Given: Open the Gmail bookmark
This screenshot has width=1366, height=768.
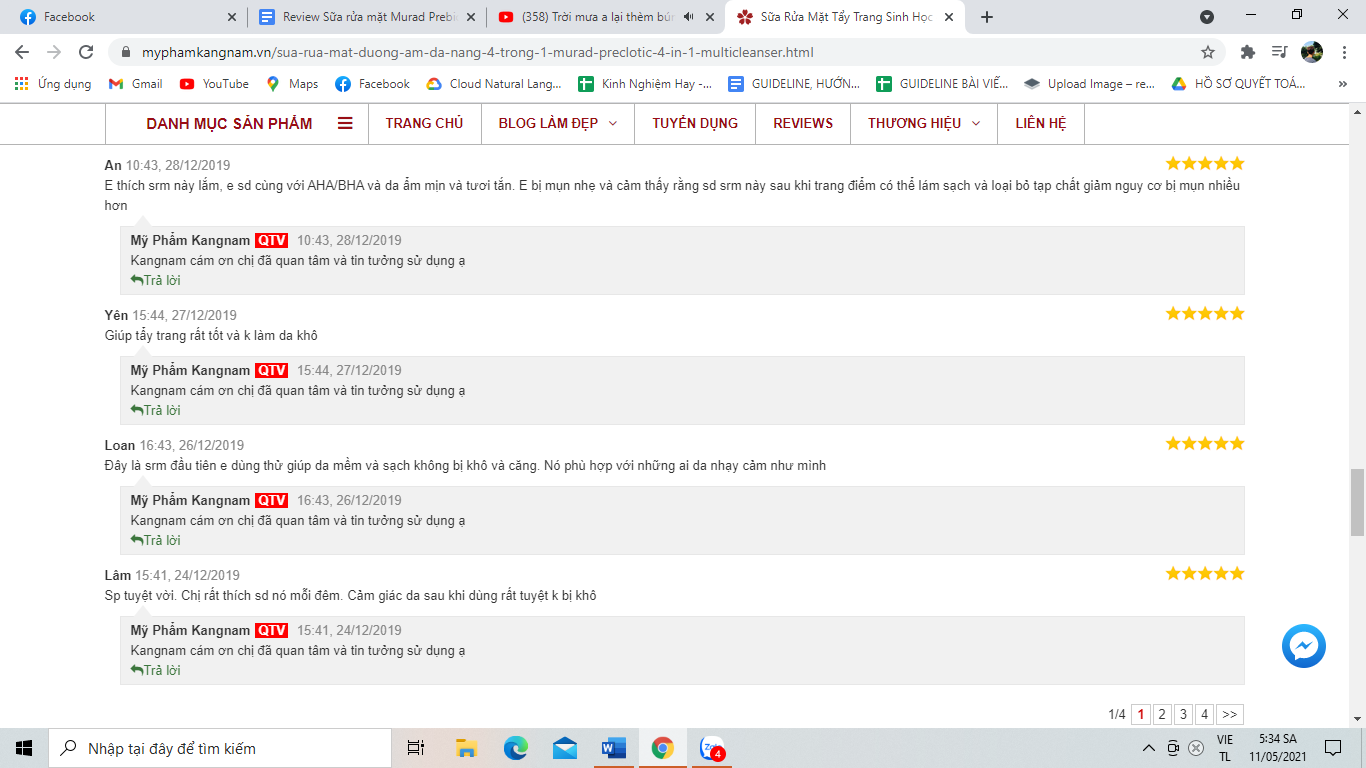Looking at the screenshot, I should [136, 84].
